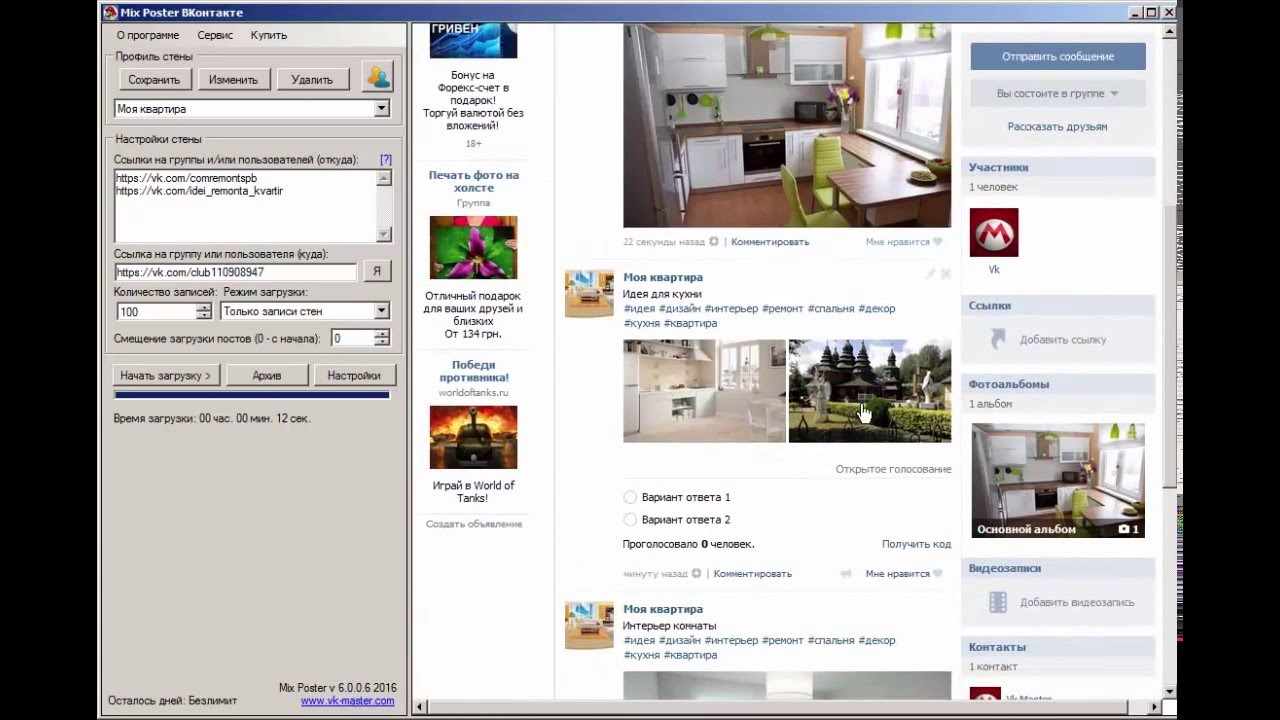
Task: Click the Добавить видеозапись film icon
Action: pos(998,602)
